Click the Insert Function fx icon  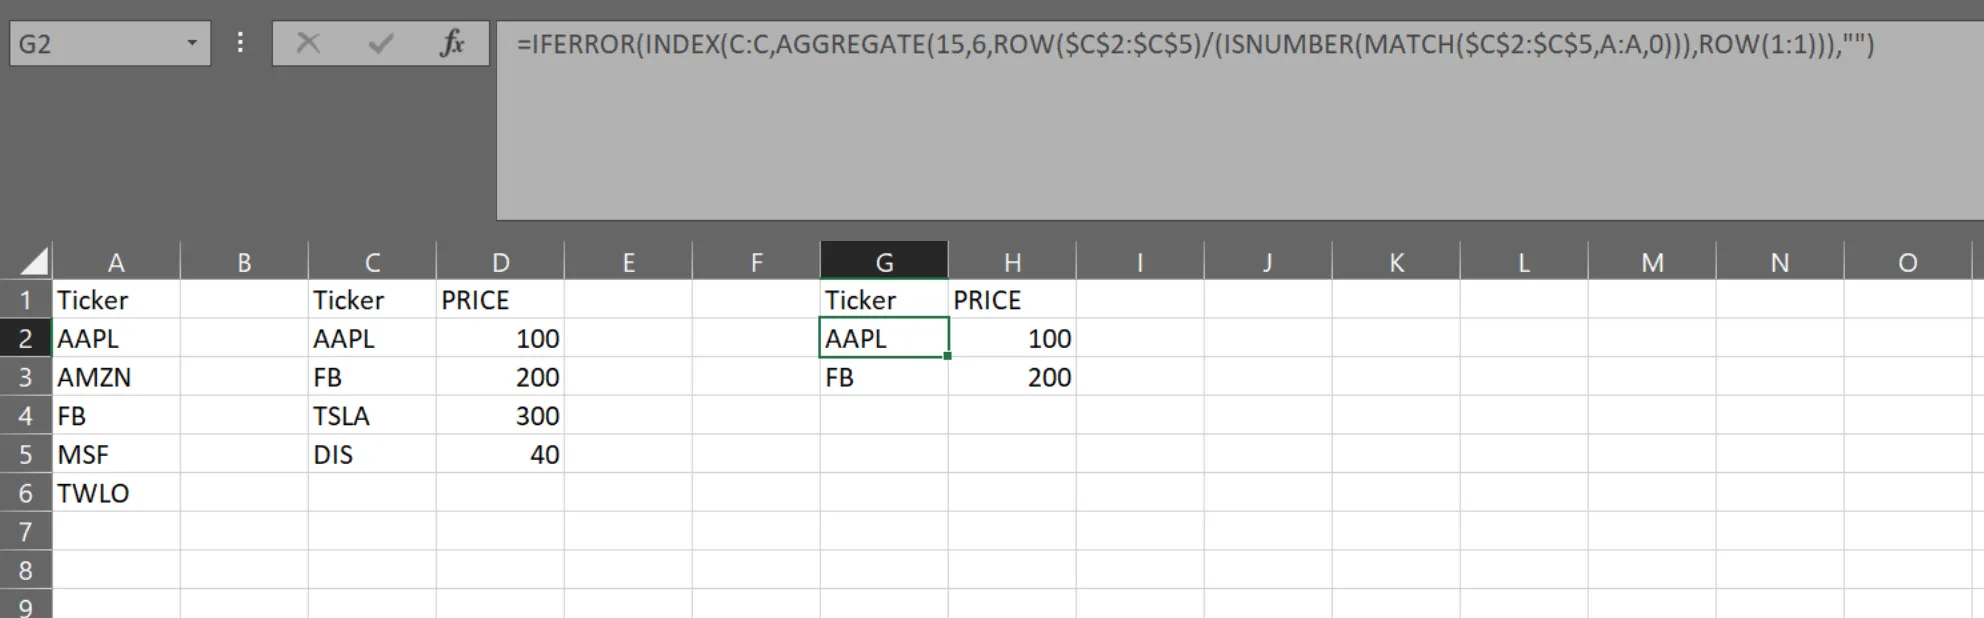tap(452, 44)
